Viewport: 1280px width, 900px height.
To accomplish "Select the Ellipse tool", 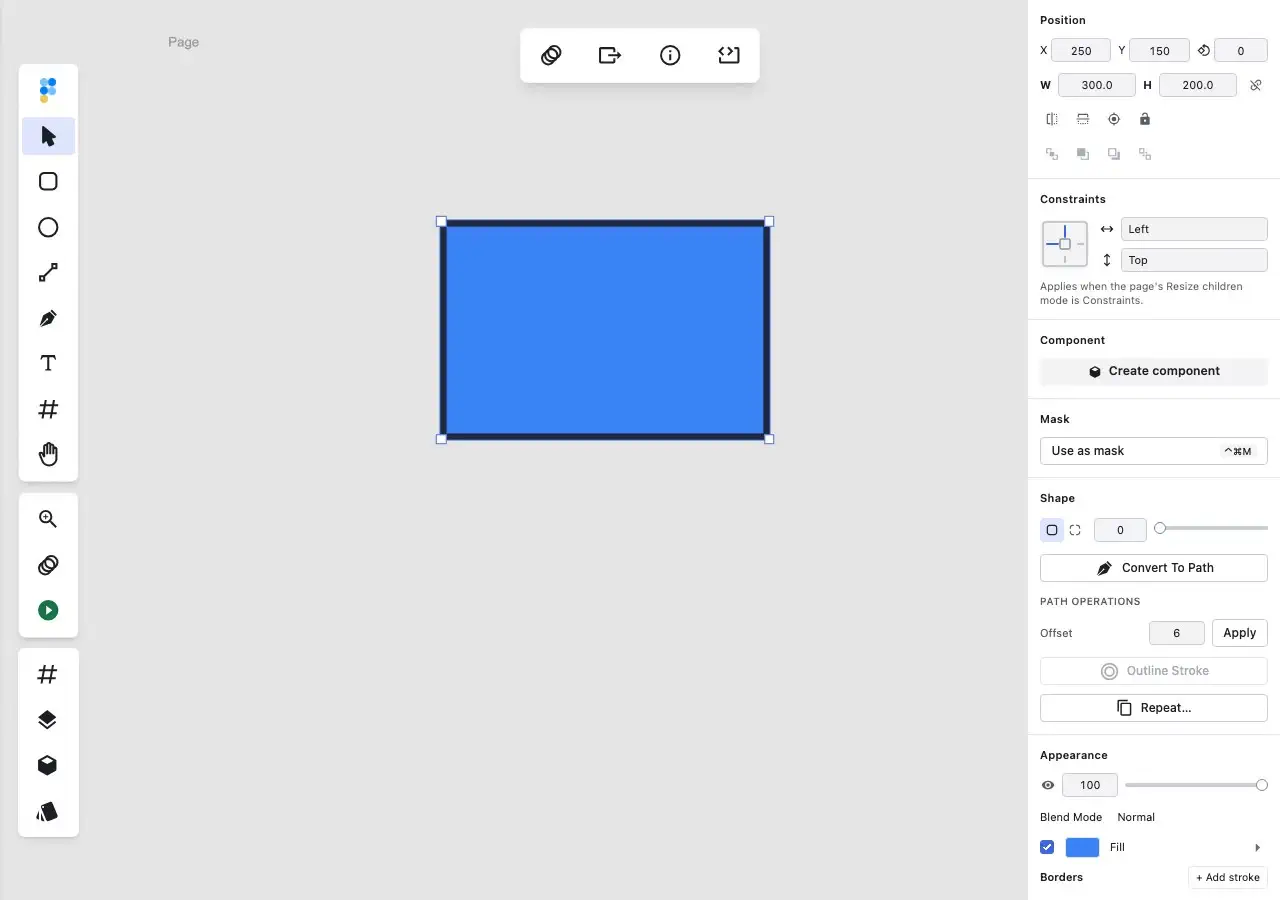I will (x=48, y=227).
